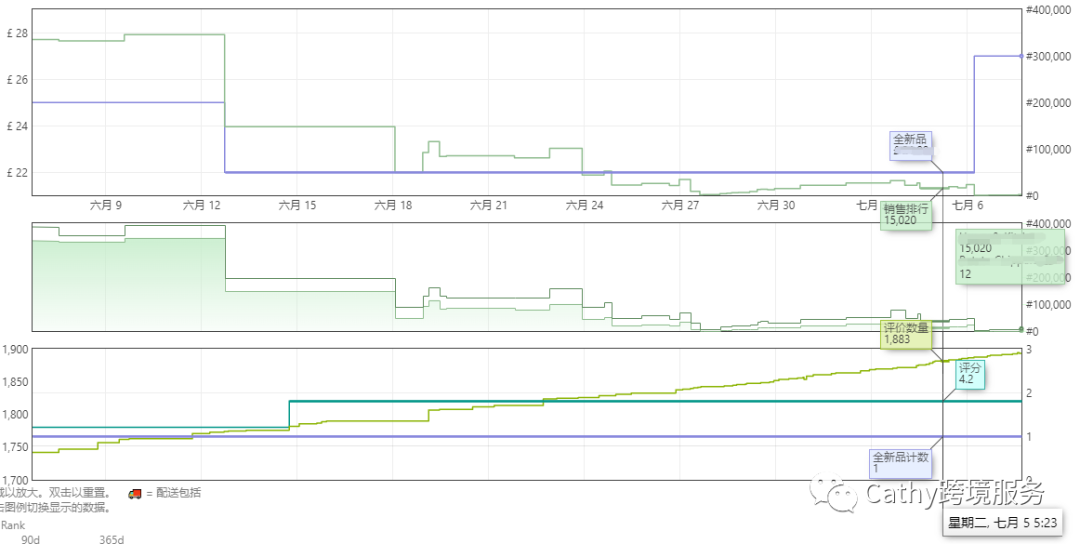Click the 六月 21 date label
Image resolution: width=1080 pixels, height=544 pixels.
coord(488,205)
